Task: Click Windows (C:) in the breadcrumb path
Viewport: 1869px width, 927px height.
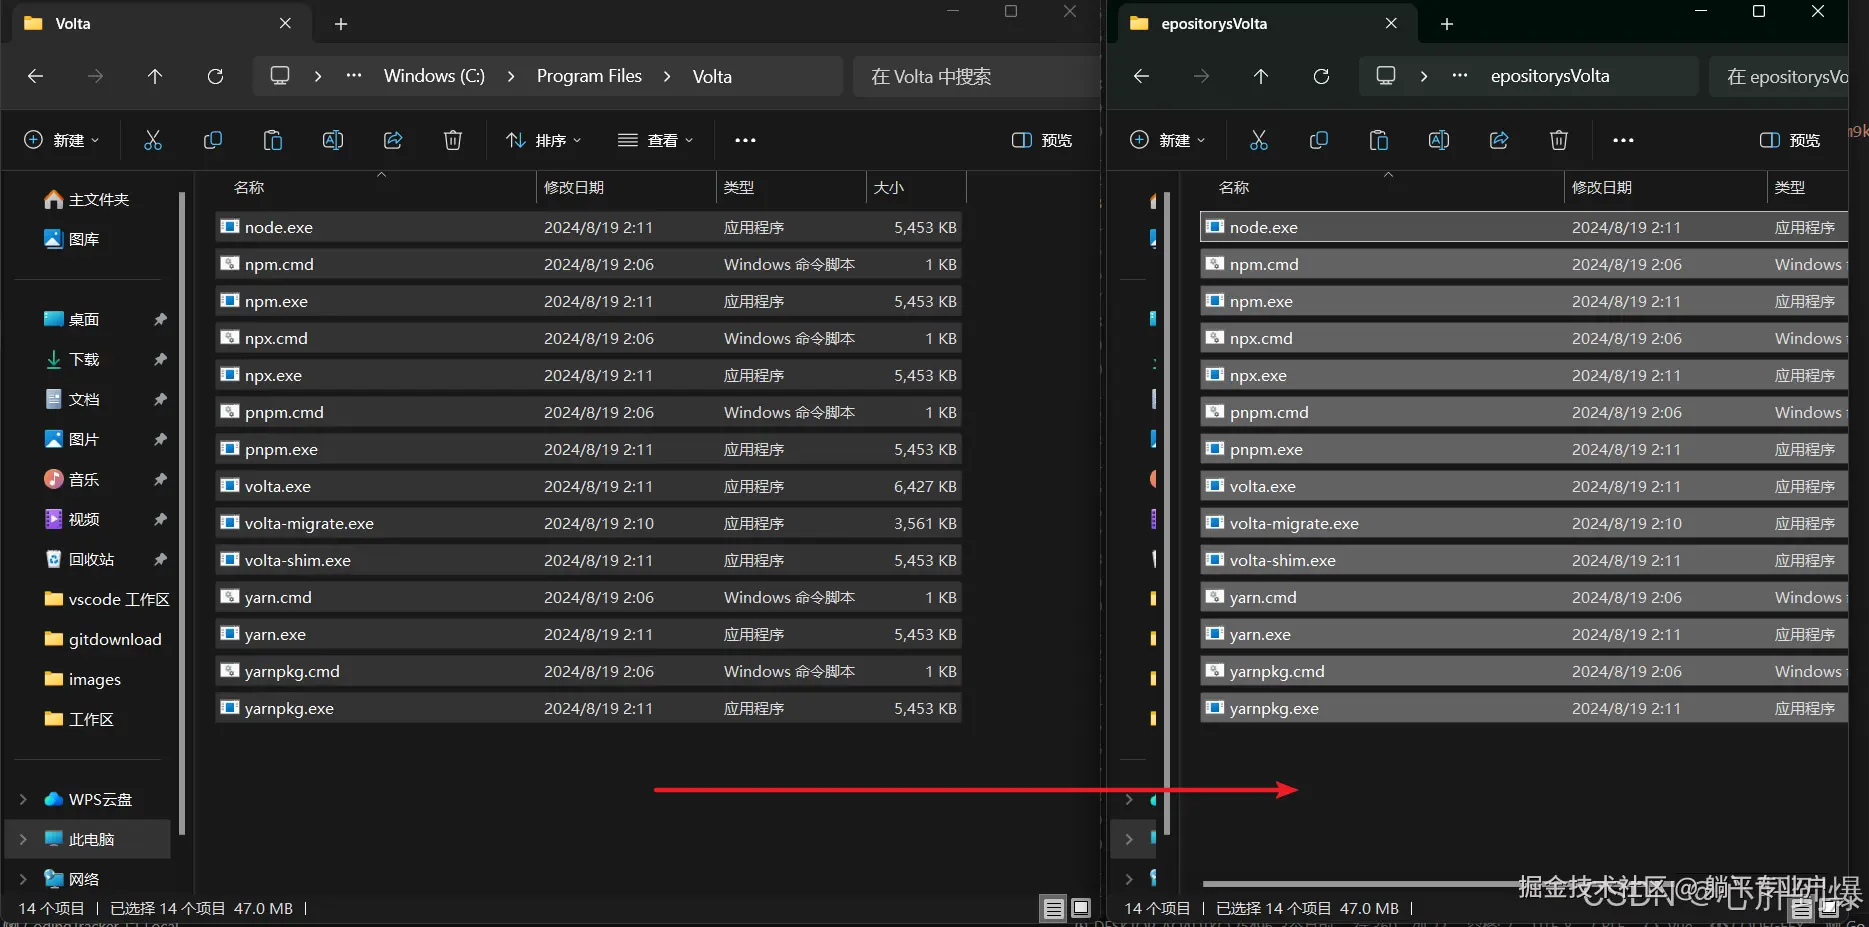Action: [434, 76]
